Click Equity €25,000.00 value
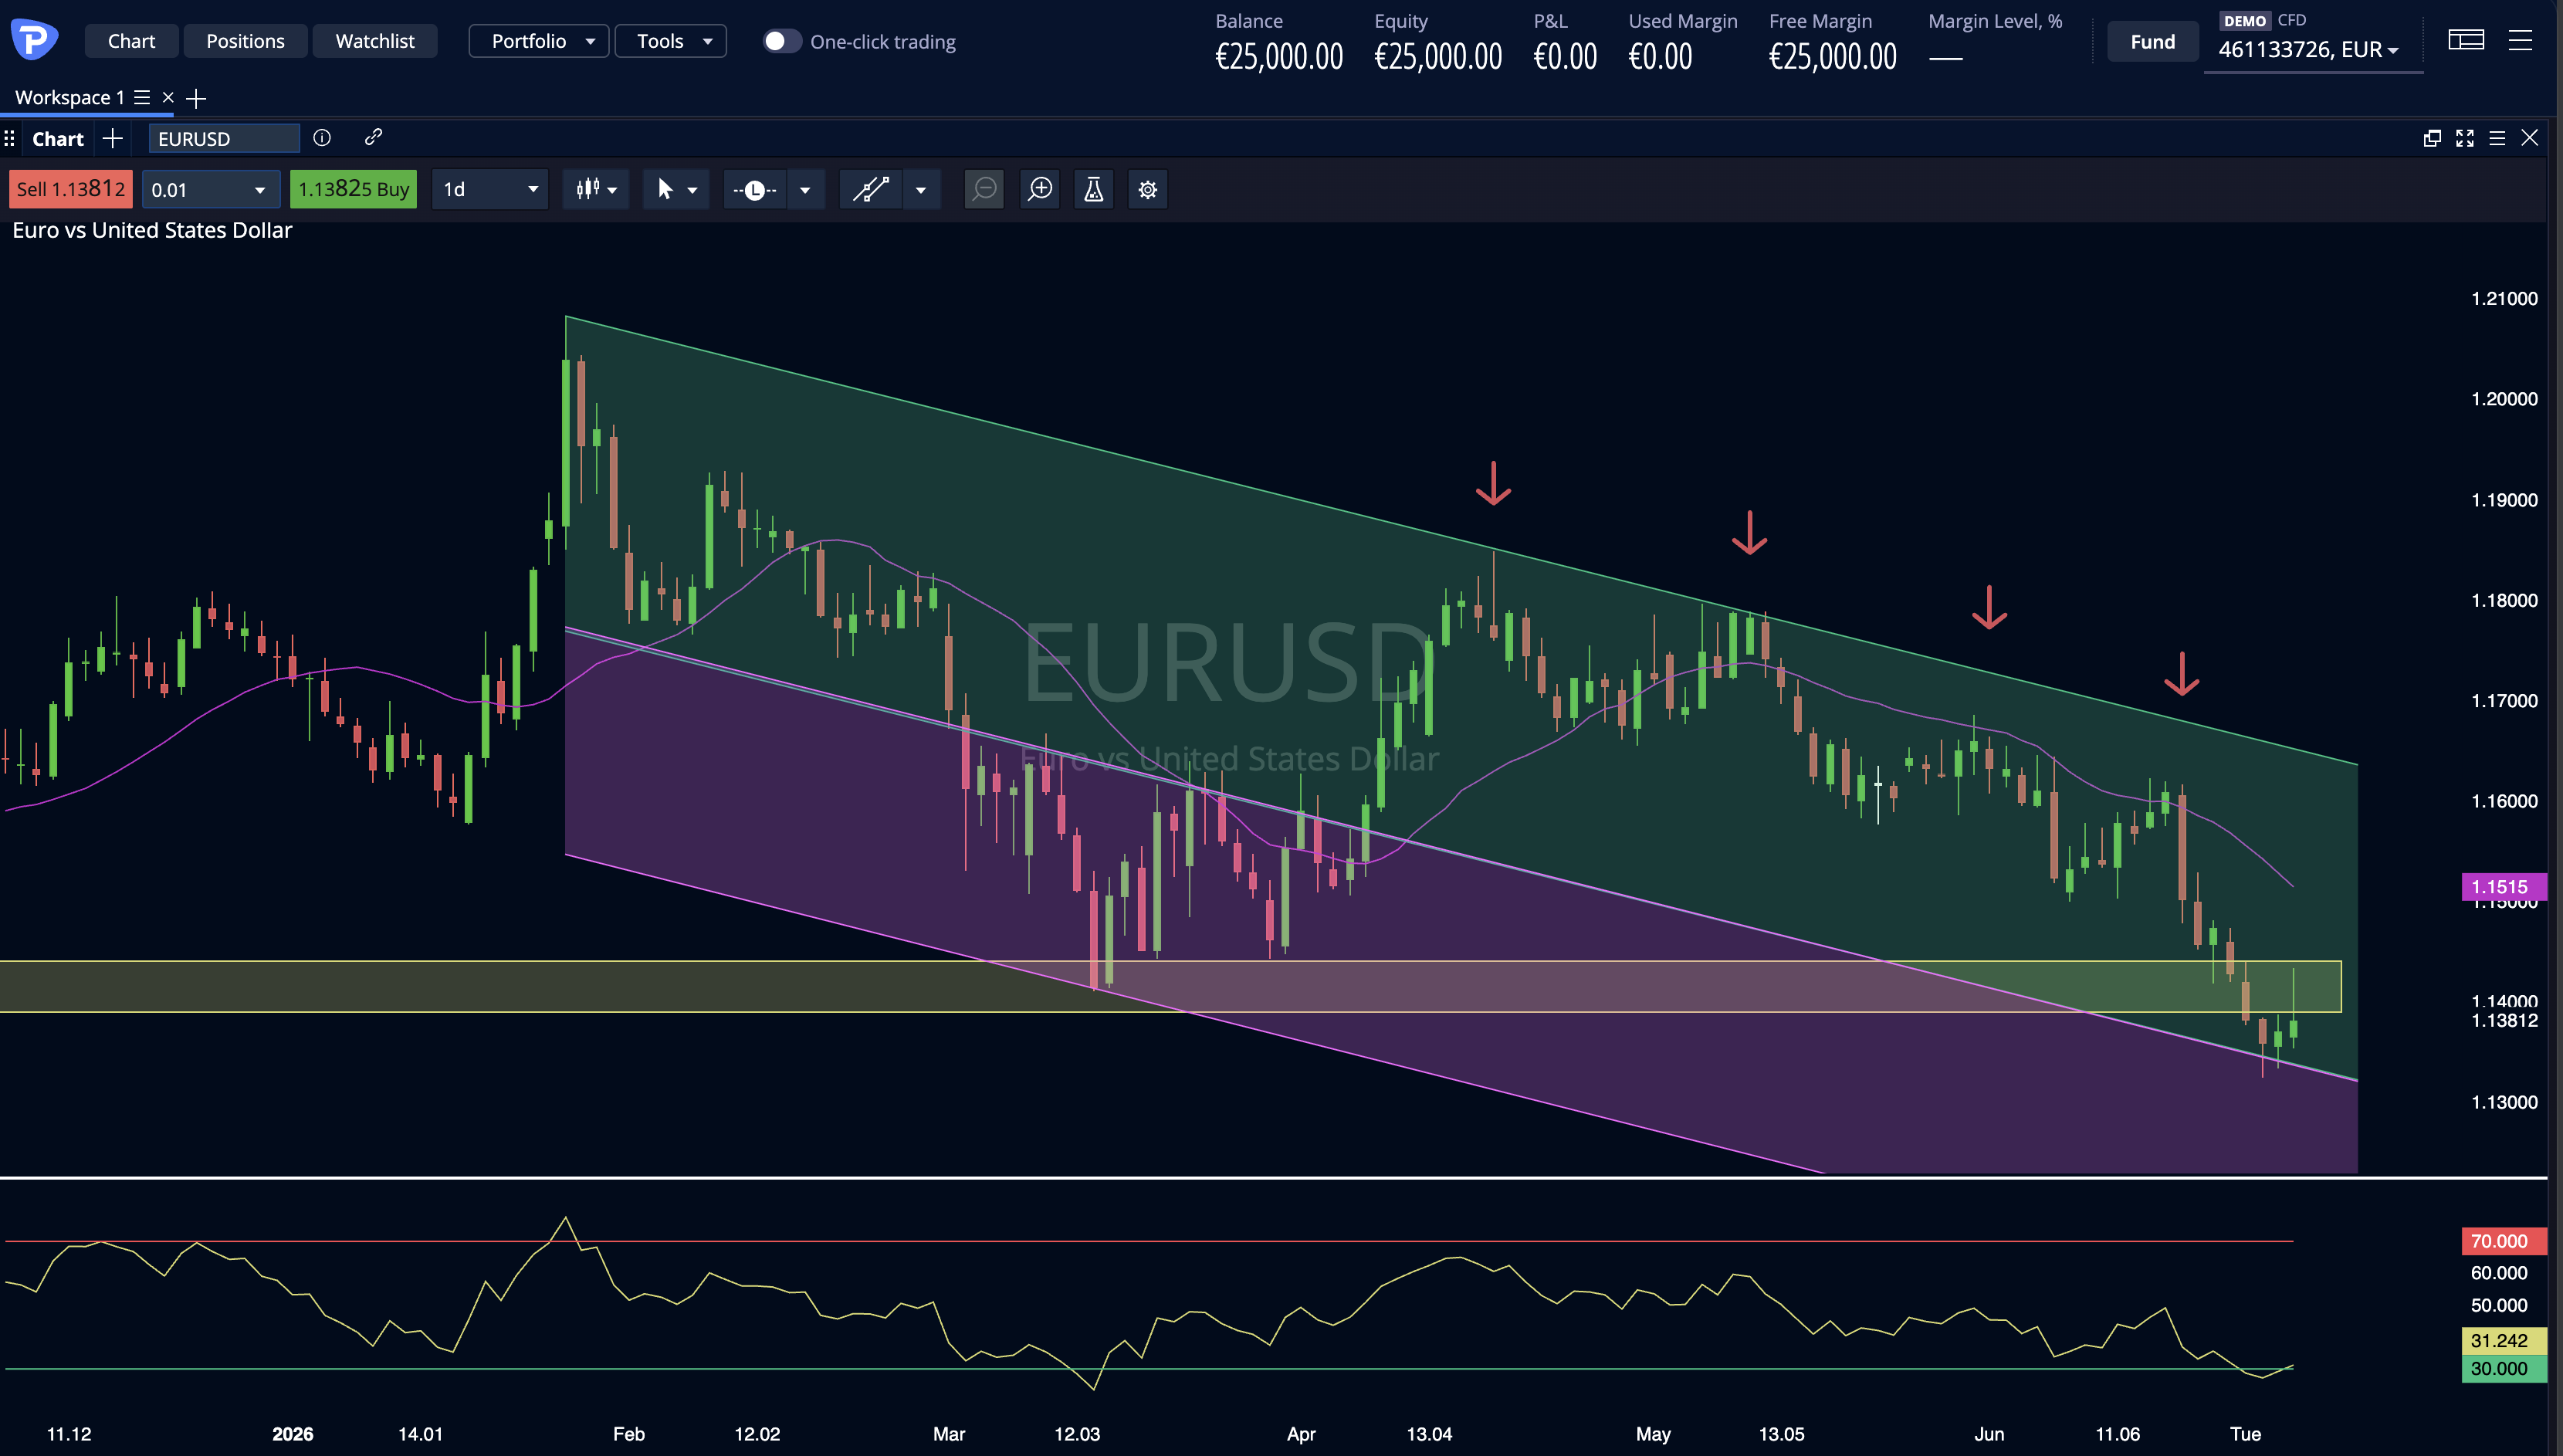 pyautogui.click(x=1438, y=57)
